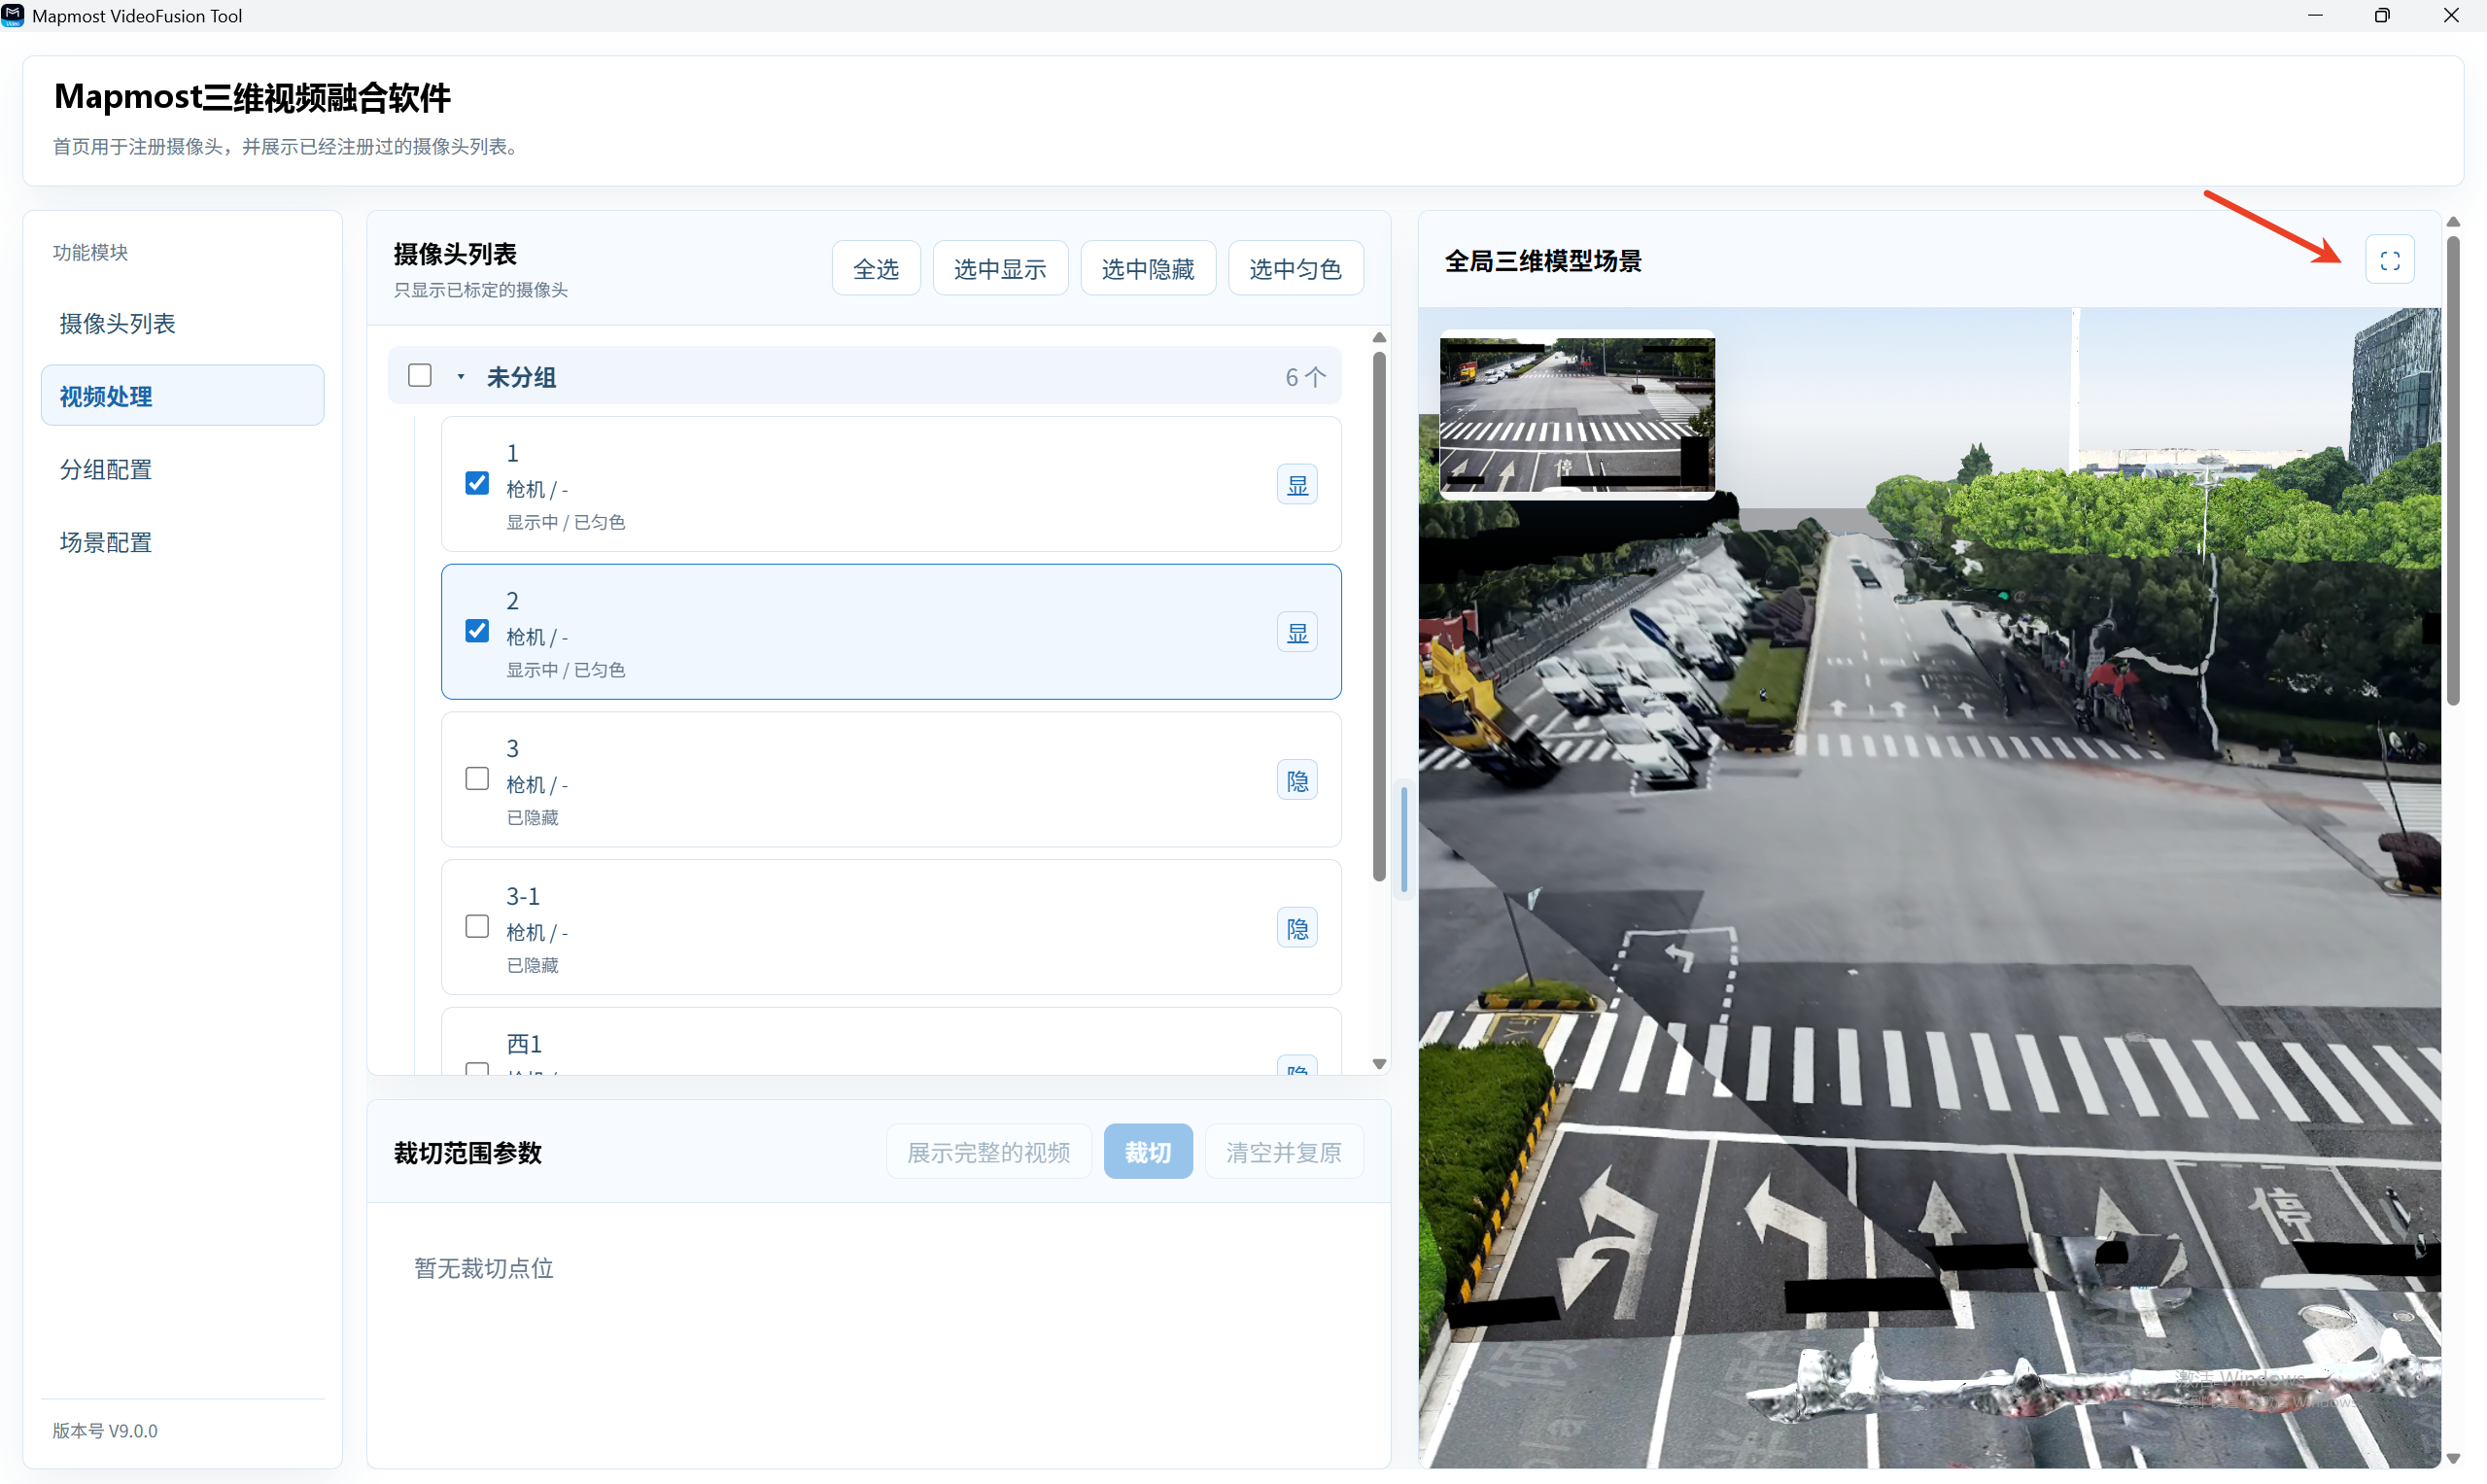Viewport: 2487px width, 1484px height.
Task: Select the camera 3-1 list card
Action: (891, 928)
